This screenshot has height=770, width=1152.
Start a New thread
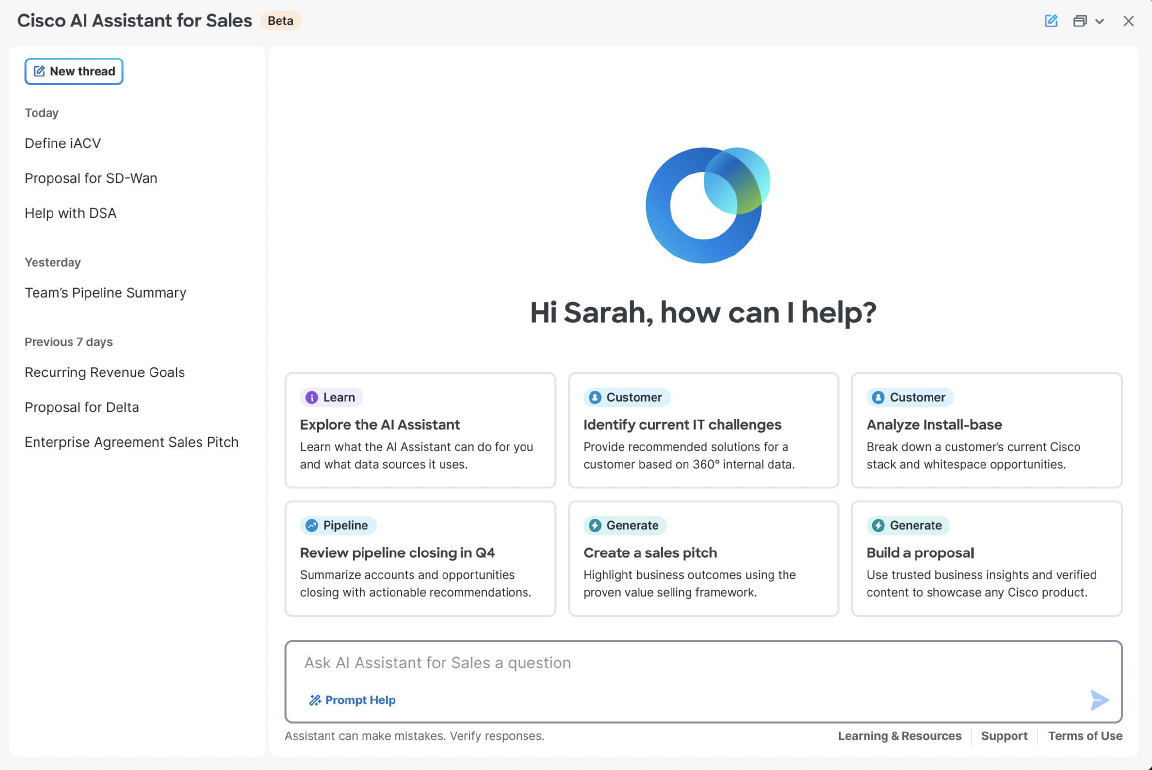[73, 71]
